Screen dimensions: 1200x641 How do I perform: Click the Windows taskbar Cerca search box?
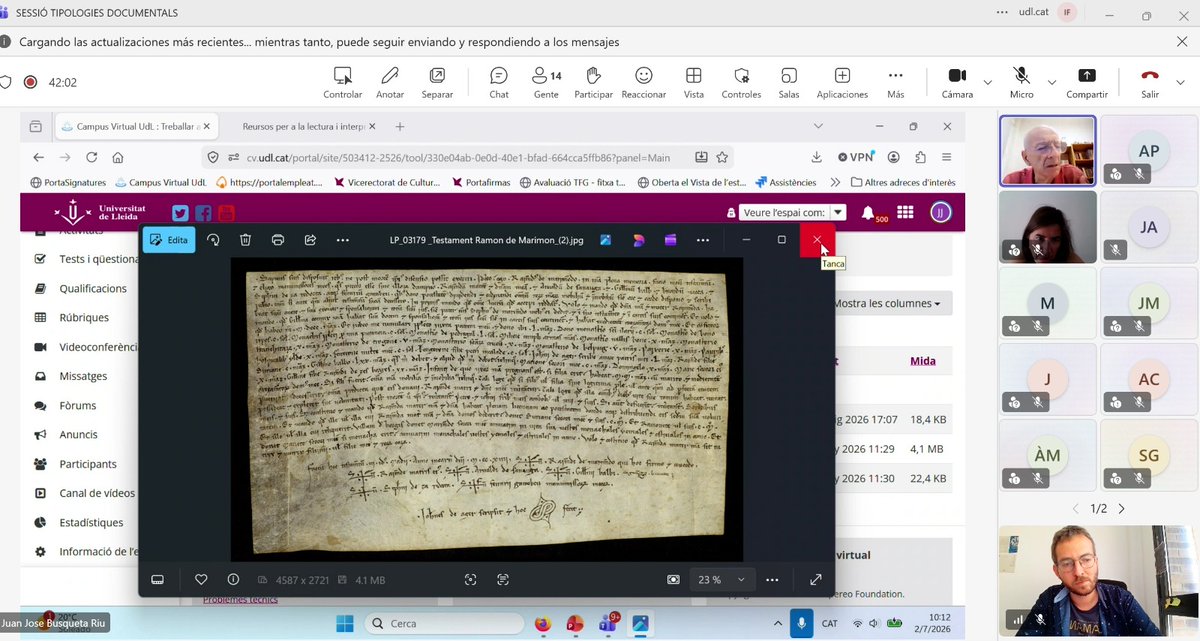[443, 623]
